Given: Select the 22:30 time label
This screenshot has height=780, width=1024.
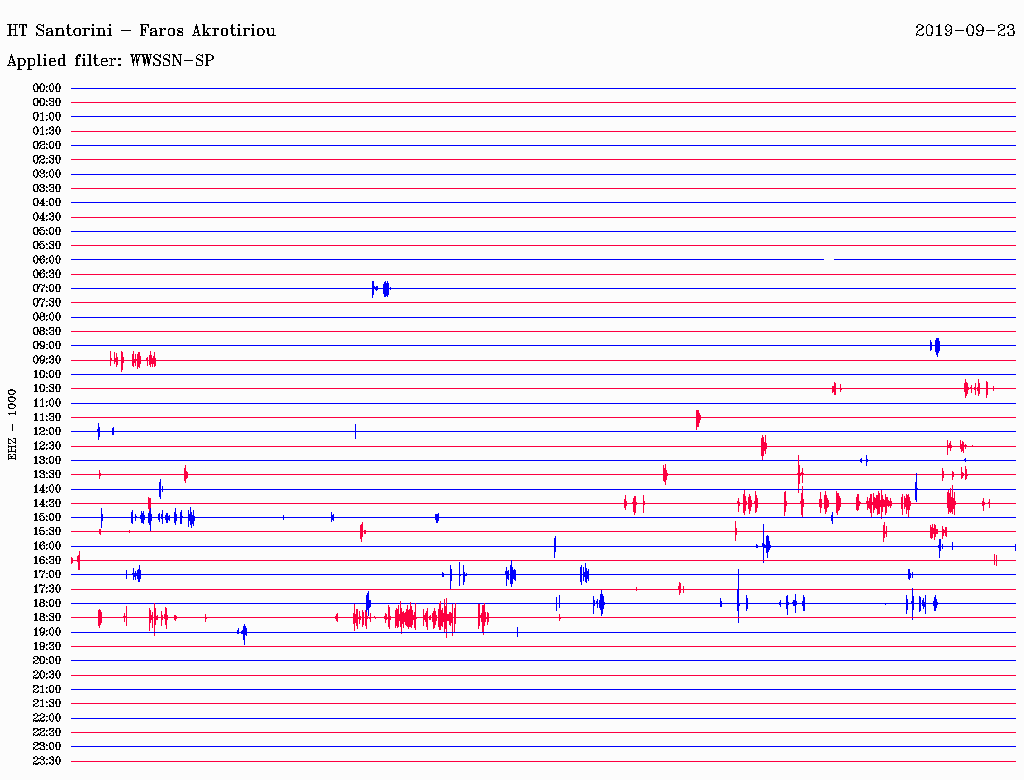Looking at the screenshot, I should [x=47, y=732].
